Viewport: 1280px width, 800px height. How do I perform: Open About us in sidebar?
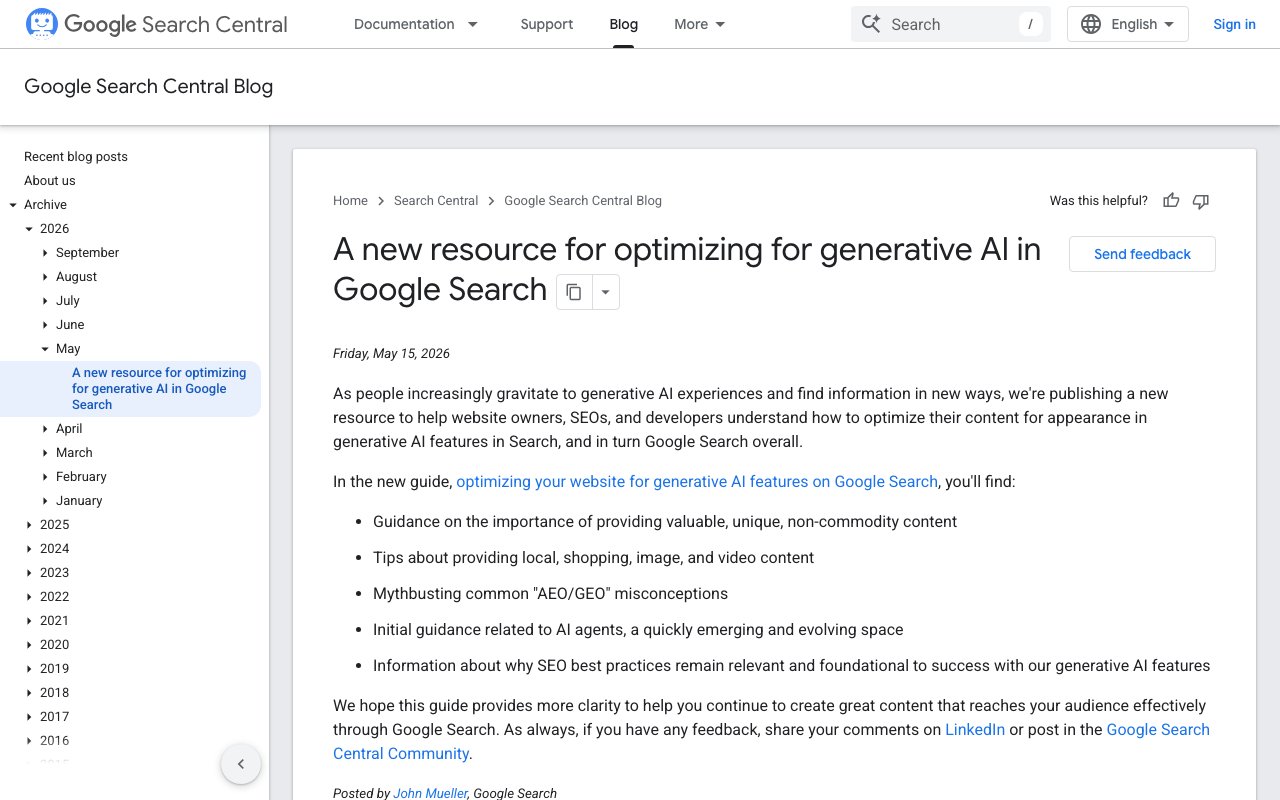click(50, 181)
